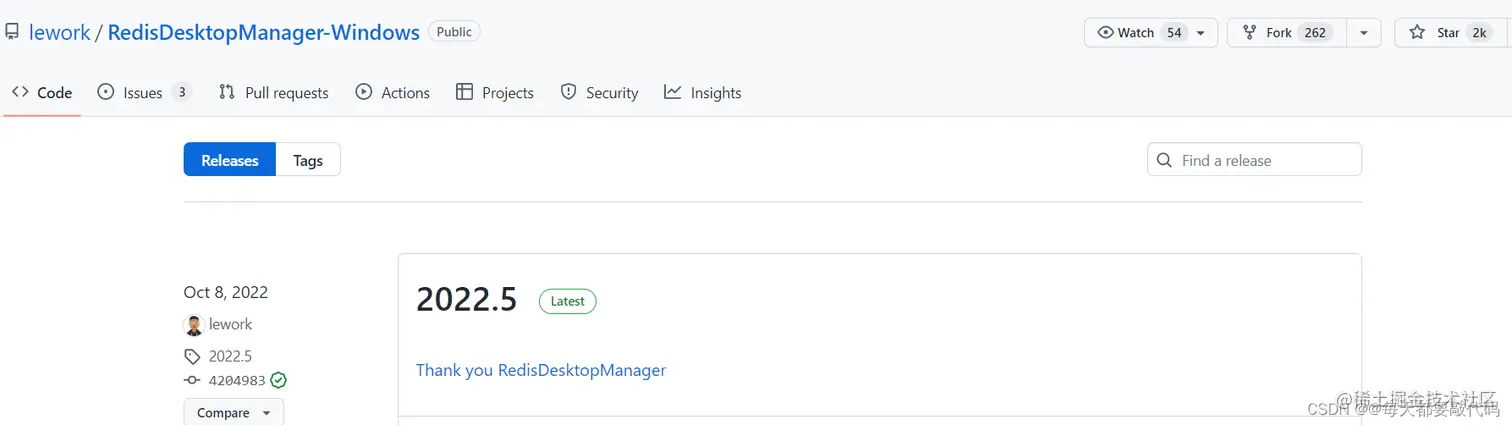Open the lework owner profile link
The width and height of the screenshot is (1512, 425).
pyautogui.click(x=60, y=32)
